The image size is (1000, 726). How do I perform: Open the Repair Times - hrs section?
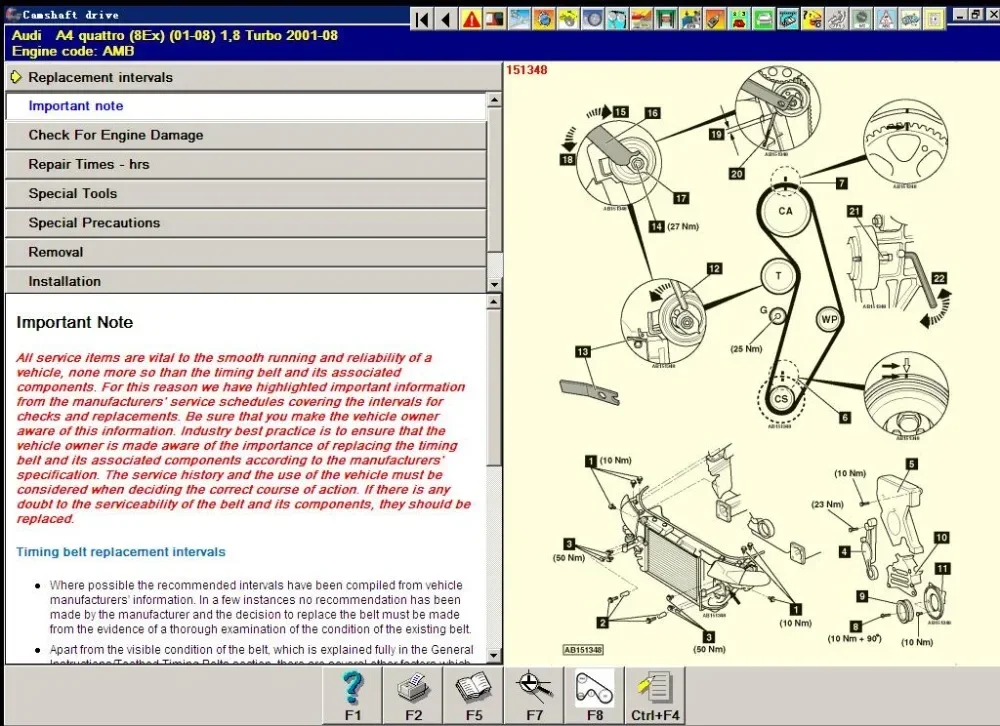point(88,164)
